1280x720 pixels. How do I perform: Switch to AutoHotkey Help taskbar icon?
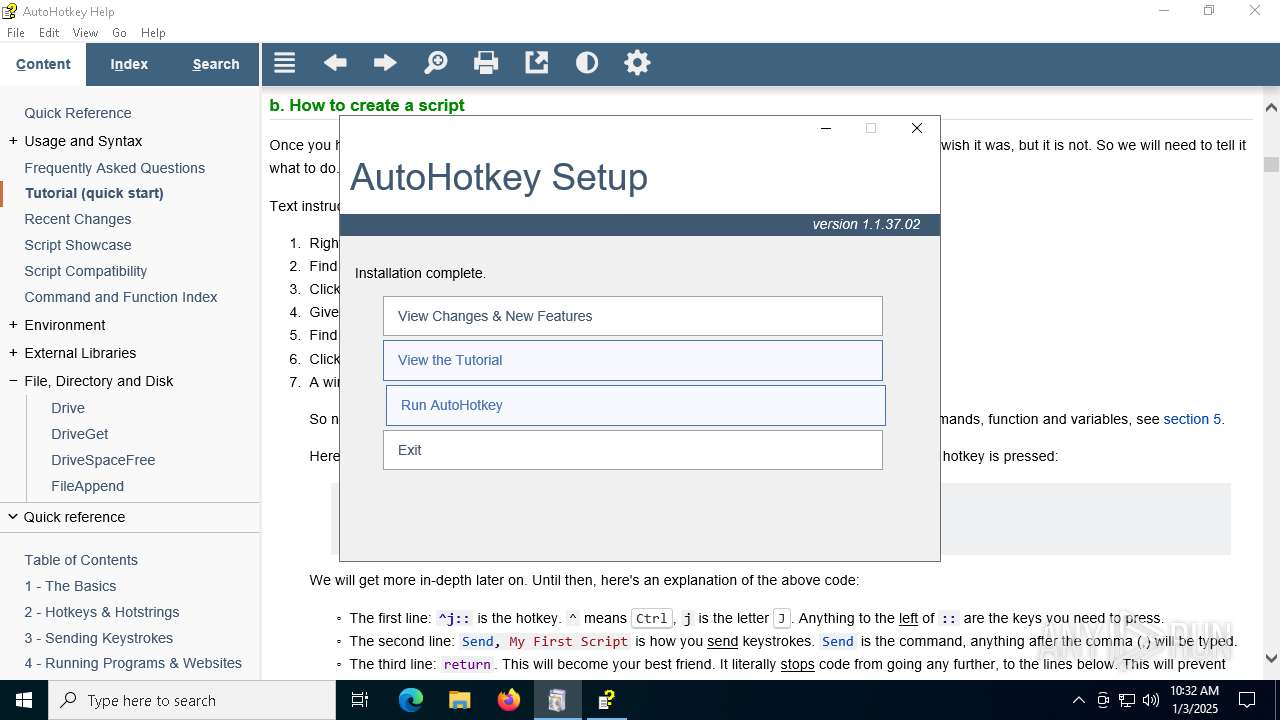coord(606,700)
